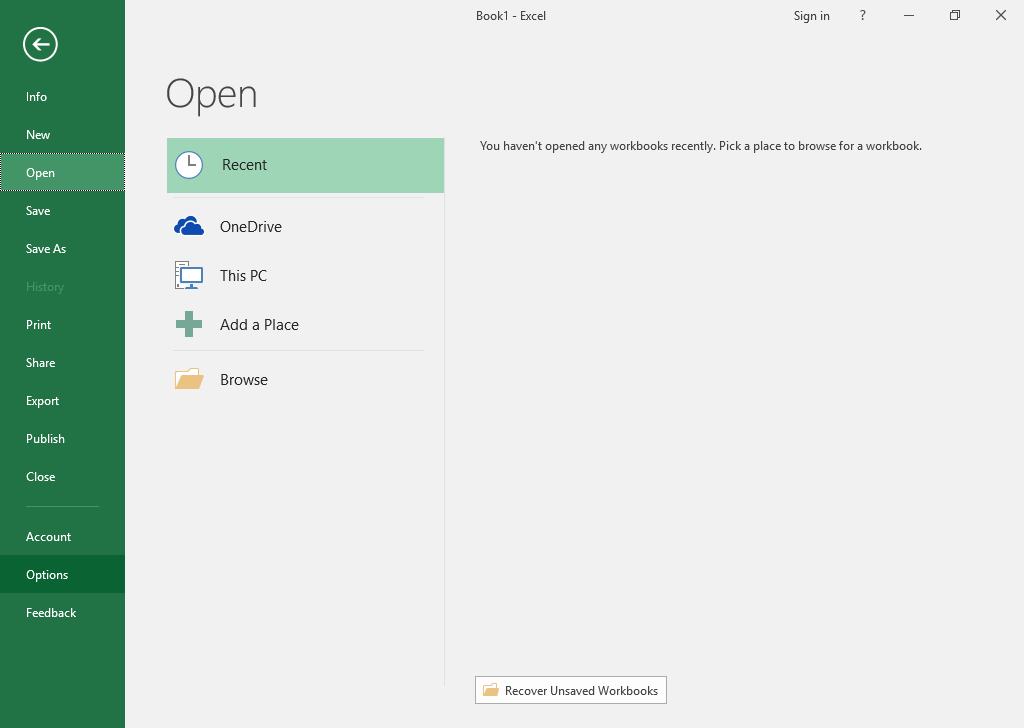
Task: Click the Sign in link
Action: 811,16
